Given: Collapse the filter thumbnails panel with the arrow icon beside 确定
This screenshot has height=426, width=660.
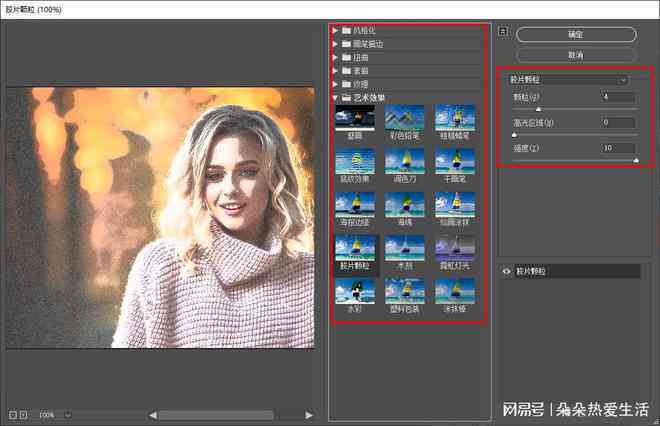Looking at the screenshot, I should point(503,31).
